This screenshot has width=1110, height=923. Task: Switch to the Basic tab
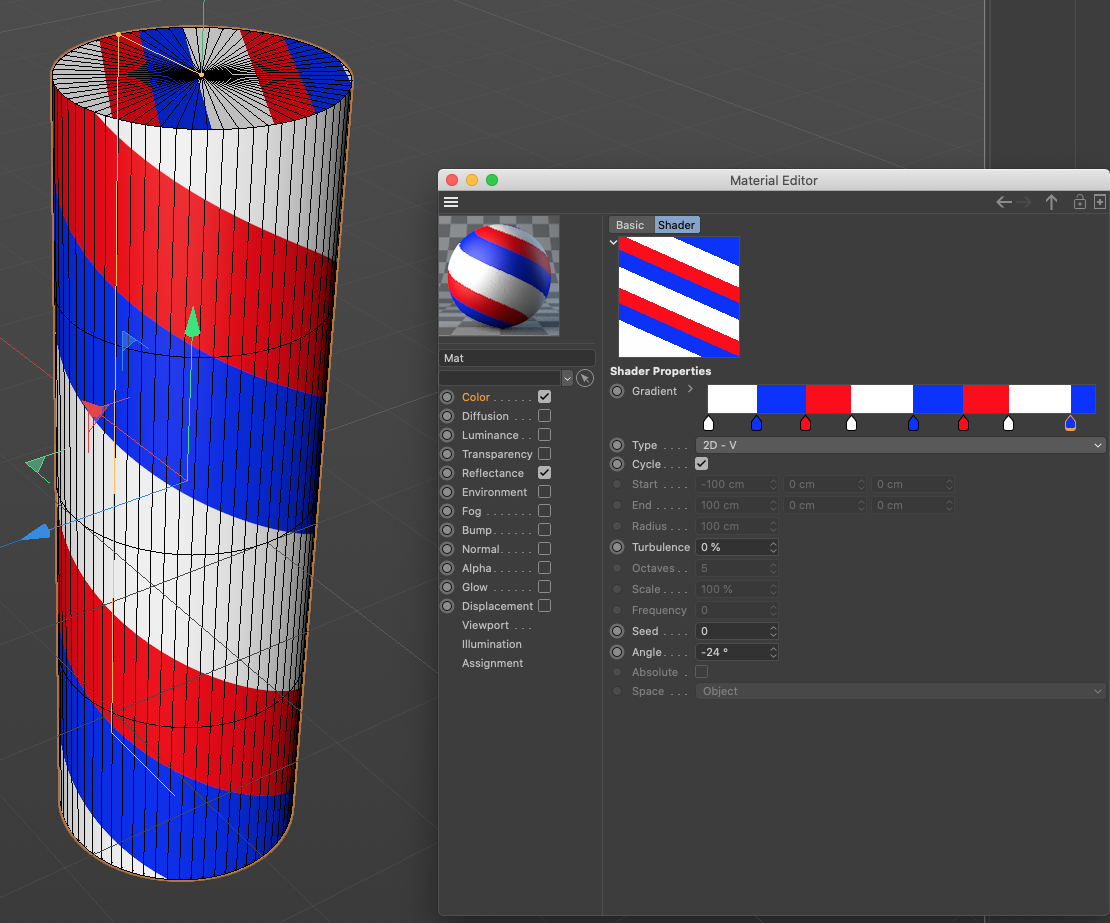click(630, 225)
